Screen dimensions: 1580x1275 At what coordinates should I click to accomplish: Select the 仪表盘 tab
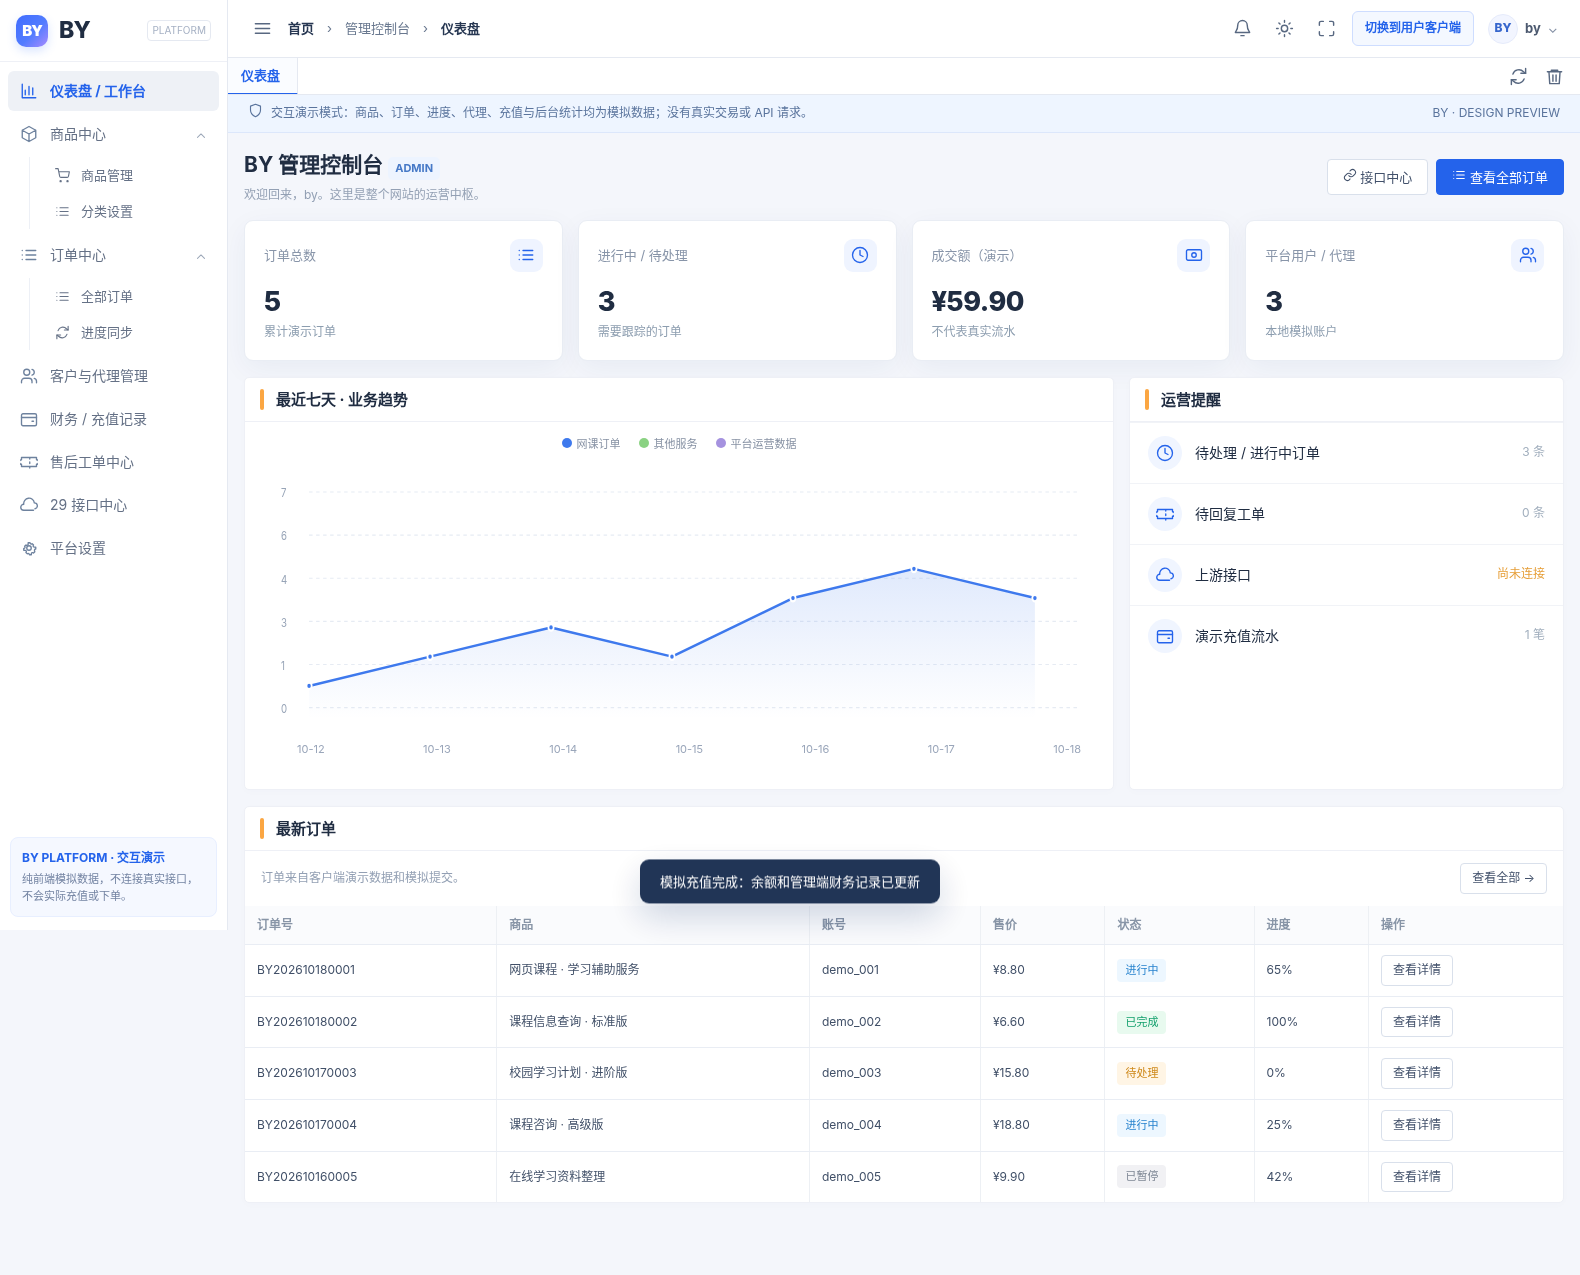tap(261, 76)
